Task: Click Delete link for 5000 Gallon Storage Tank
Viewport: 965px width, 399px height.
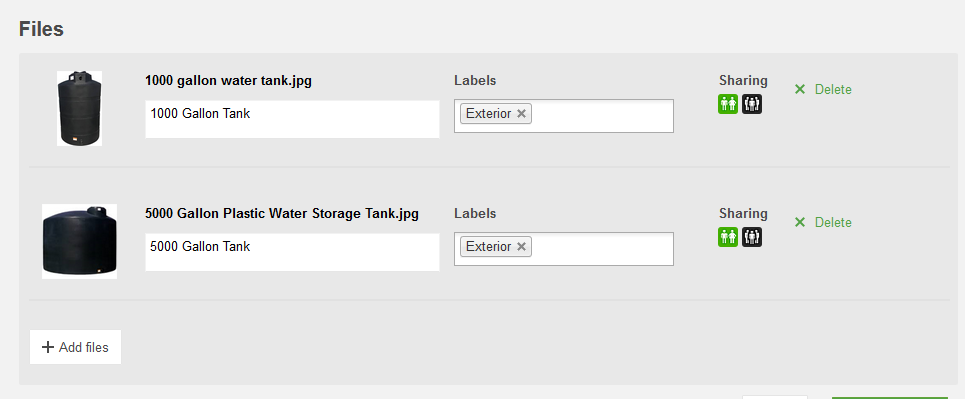Action: pos(833,222)
